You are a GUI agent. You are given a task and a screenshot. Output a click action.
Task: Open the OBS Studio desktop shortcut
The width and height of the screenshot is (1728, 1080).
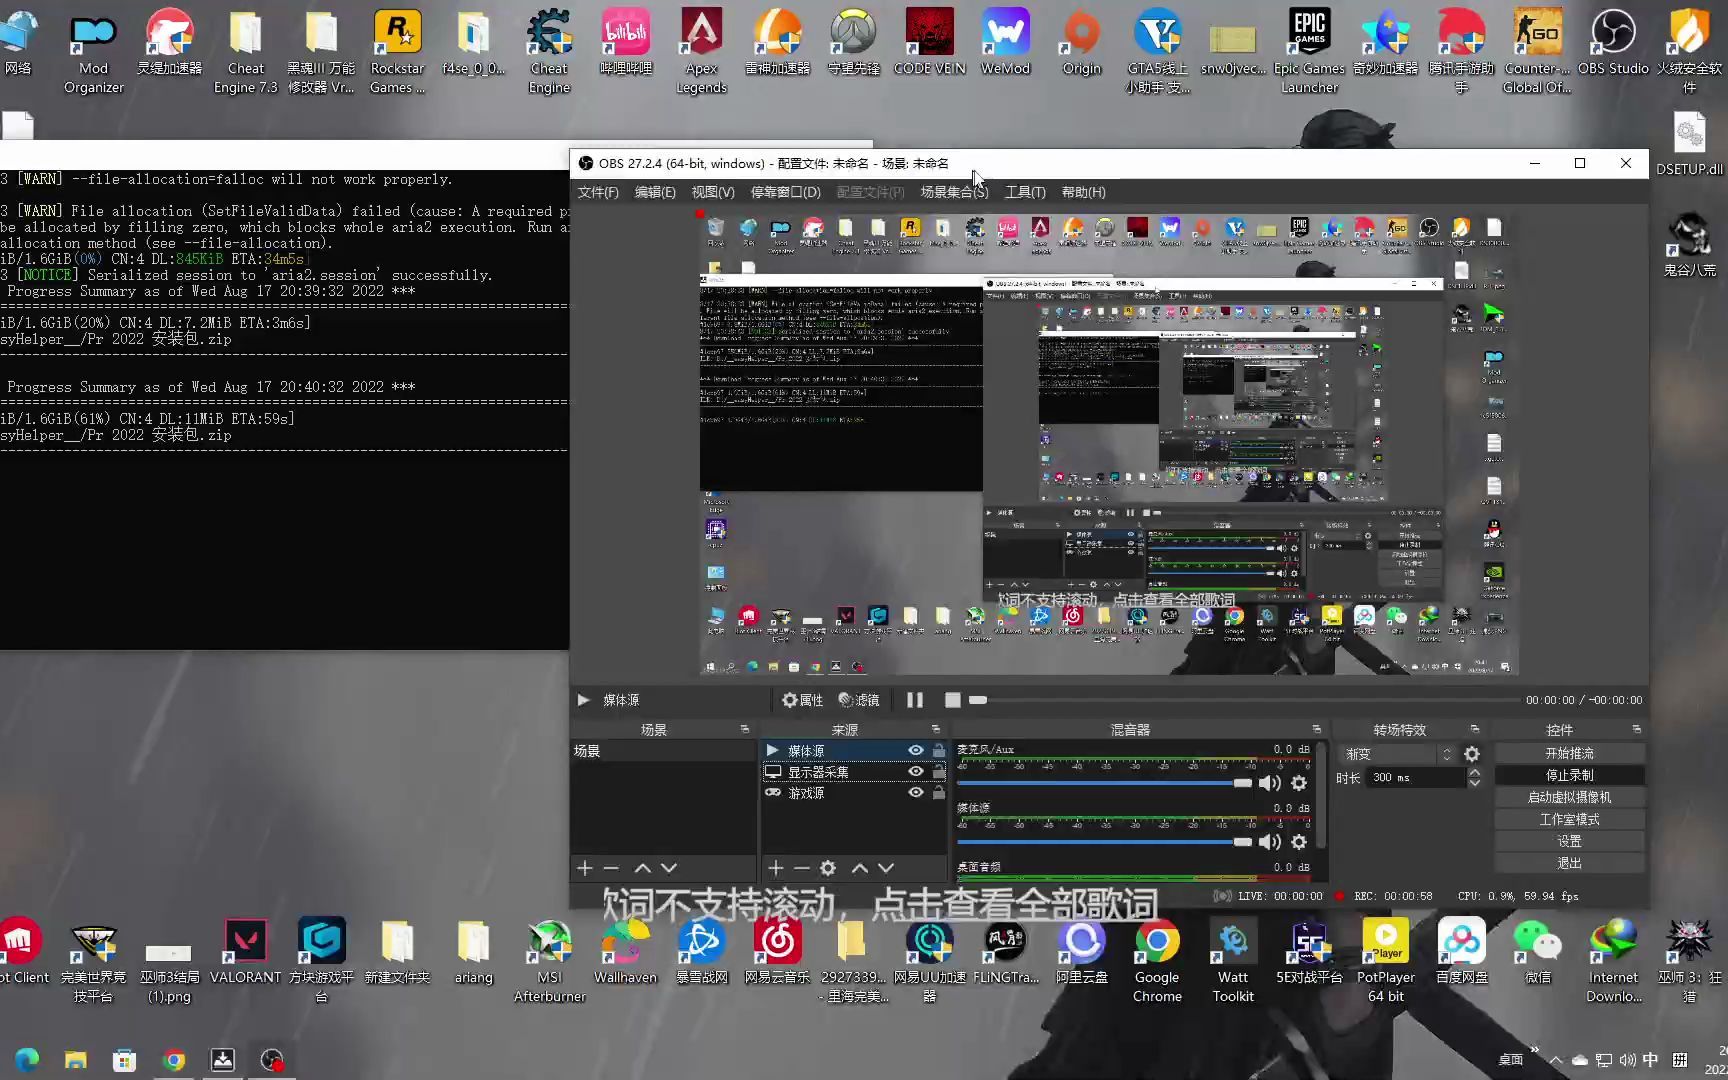[x=1613, y=42]
